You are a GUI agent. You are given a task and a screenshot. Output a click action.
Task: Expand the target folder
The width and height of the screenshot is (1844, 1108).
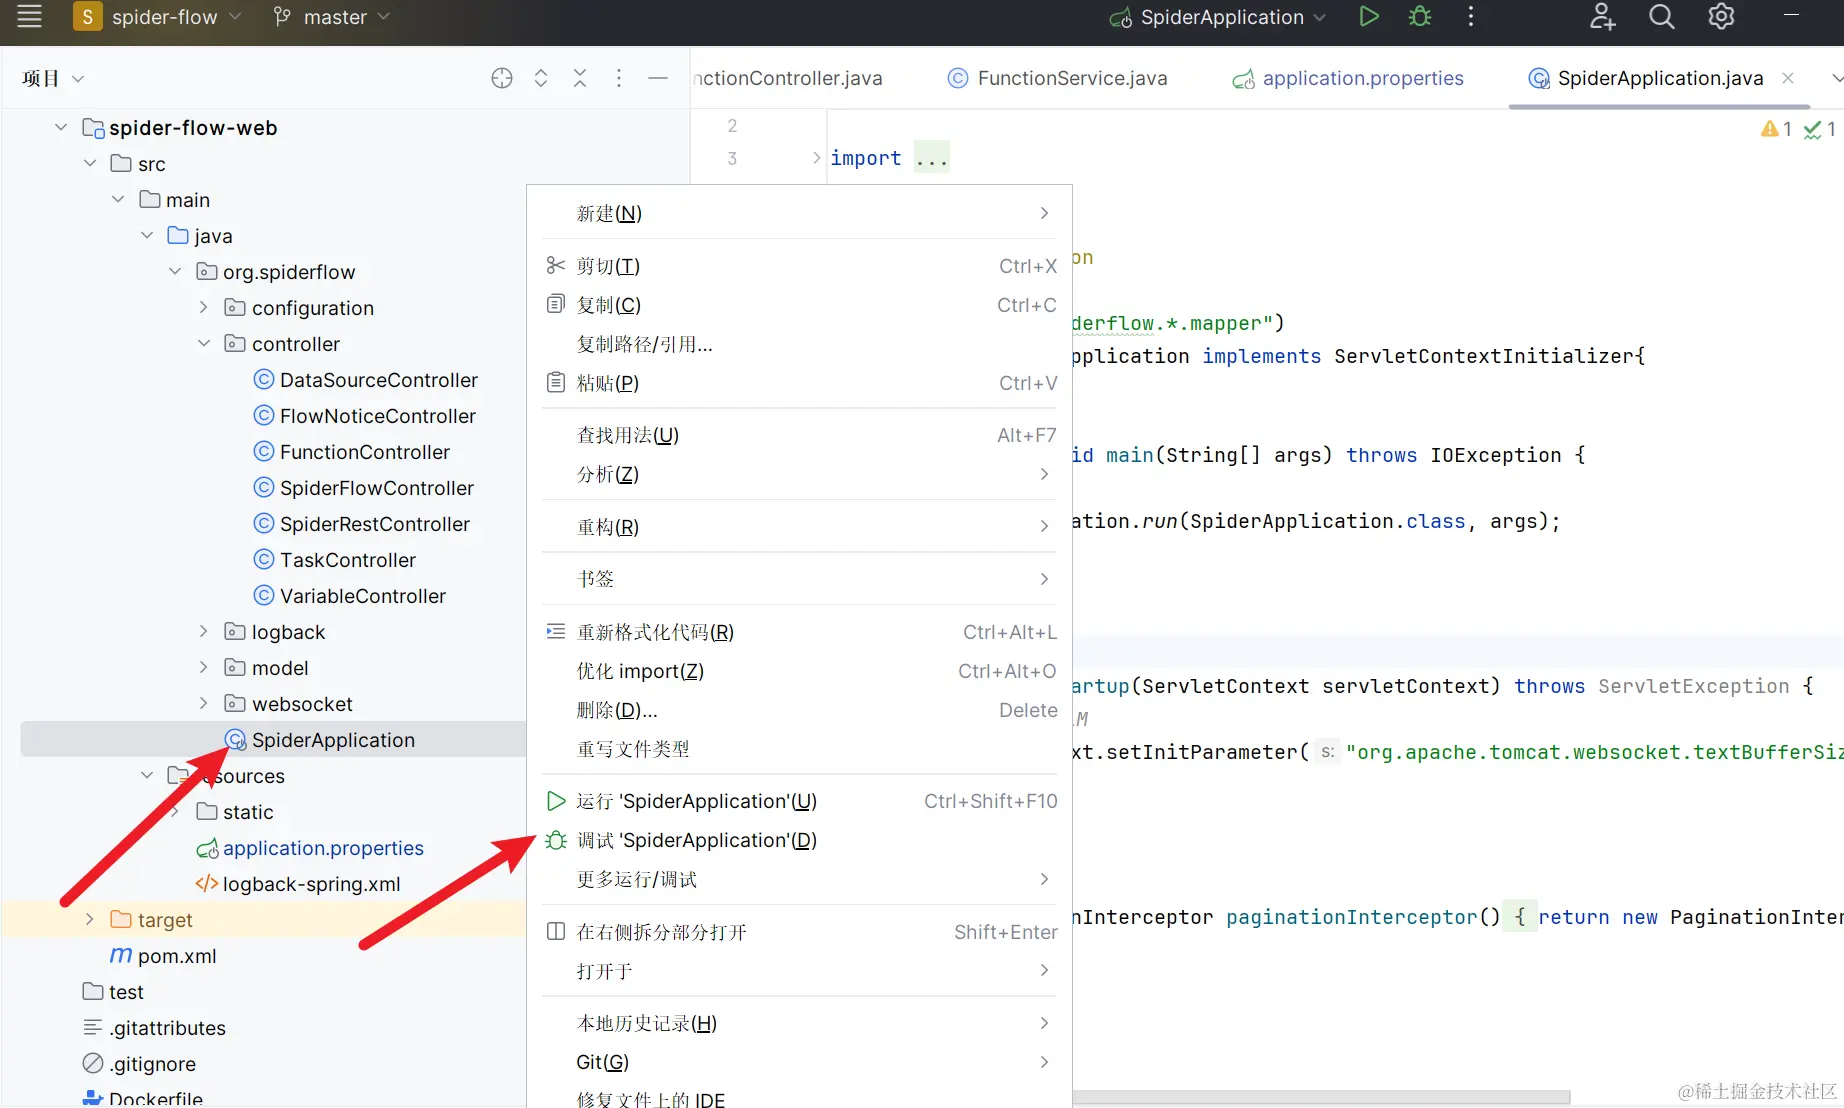[x=90, y=920]
